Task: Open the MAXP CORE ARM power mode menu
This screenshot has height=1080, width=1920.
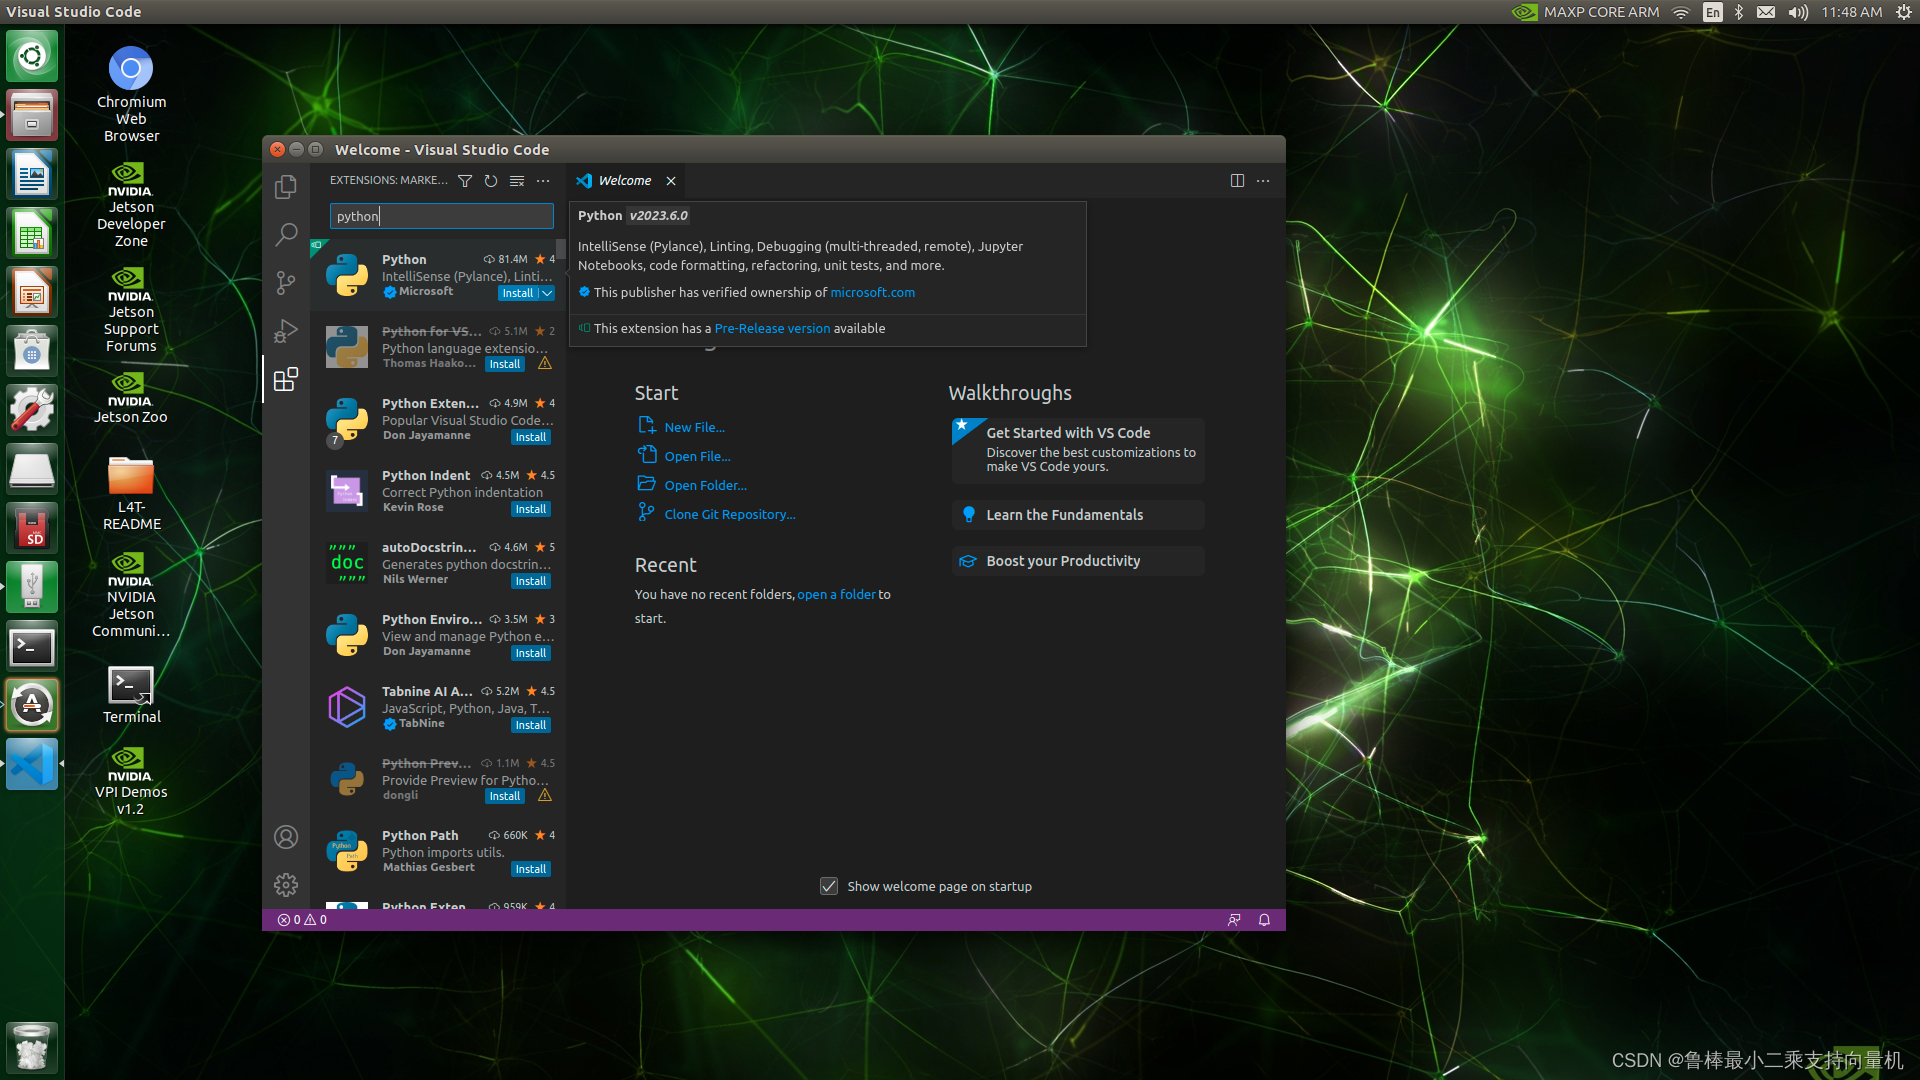Action: click(1586, 12)
